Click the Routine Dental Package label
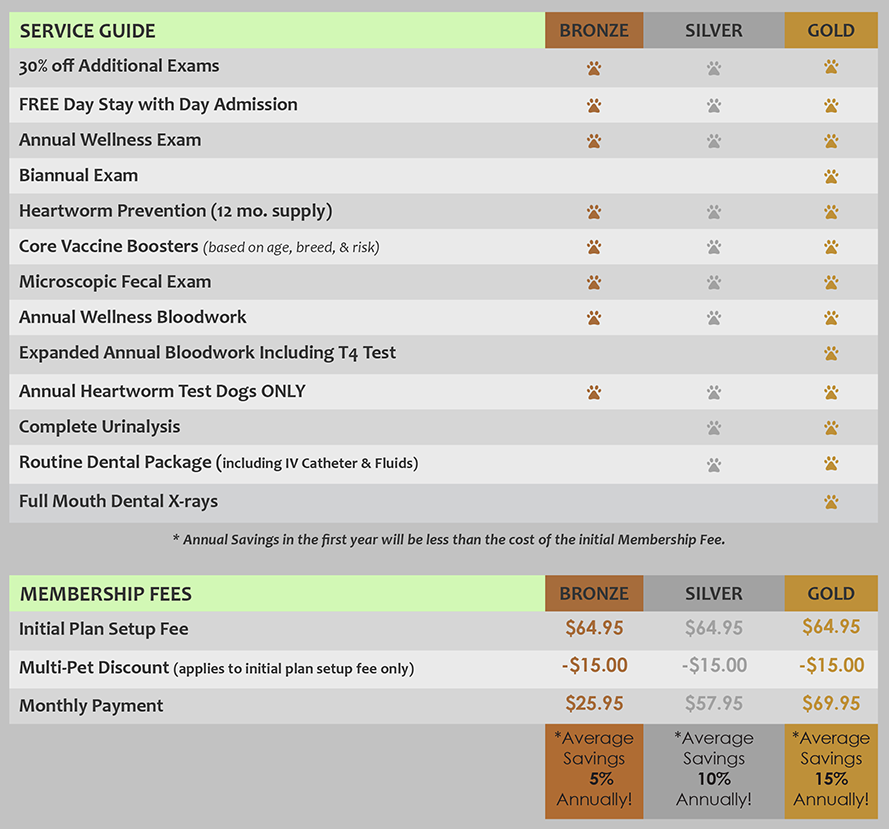 coord(218,463)
